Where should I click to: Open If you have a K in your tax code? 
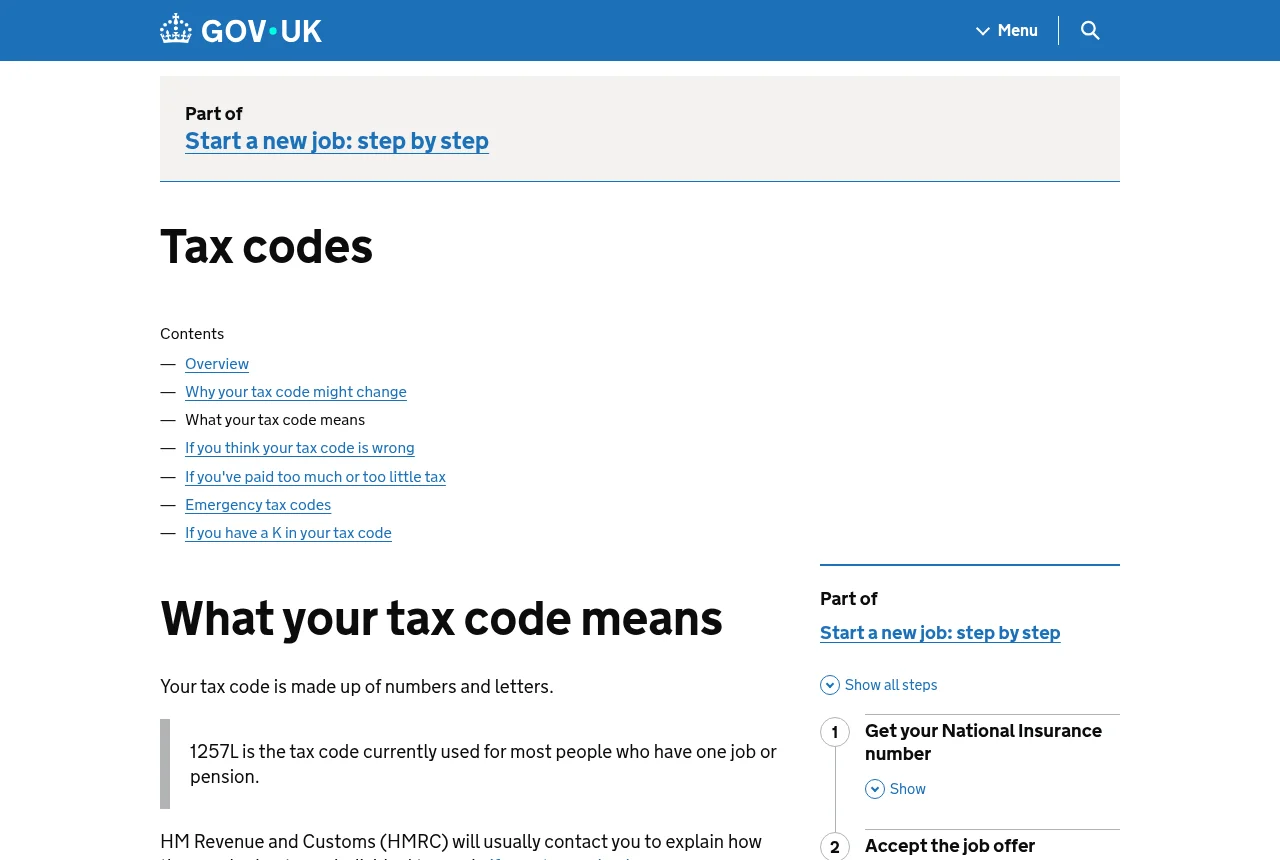(288, 533)
